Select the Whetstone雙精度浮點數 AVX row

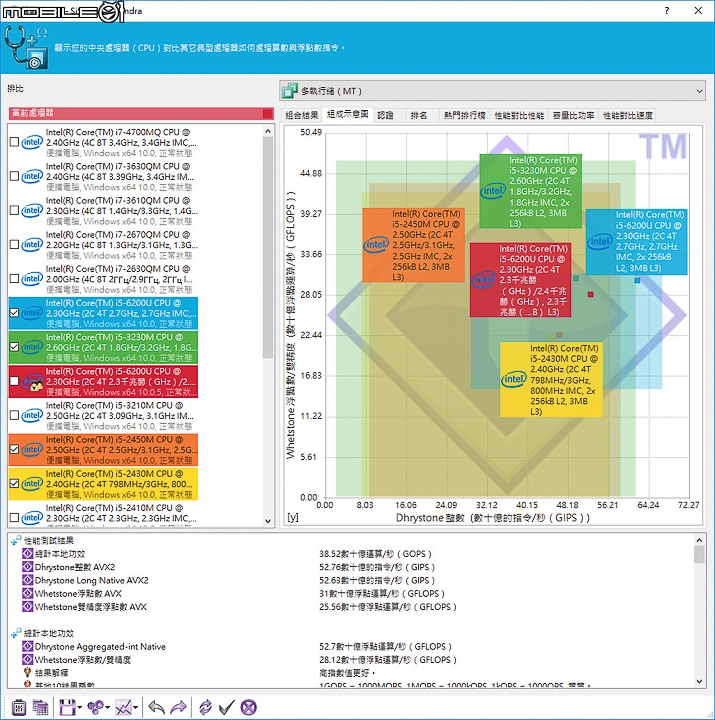click(90, 607)
